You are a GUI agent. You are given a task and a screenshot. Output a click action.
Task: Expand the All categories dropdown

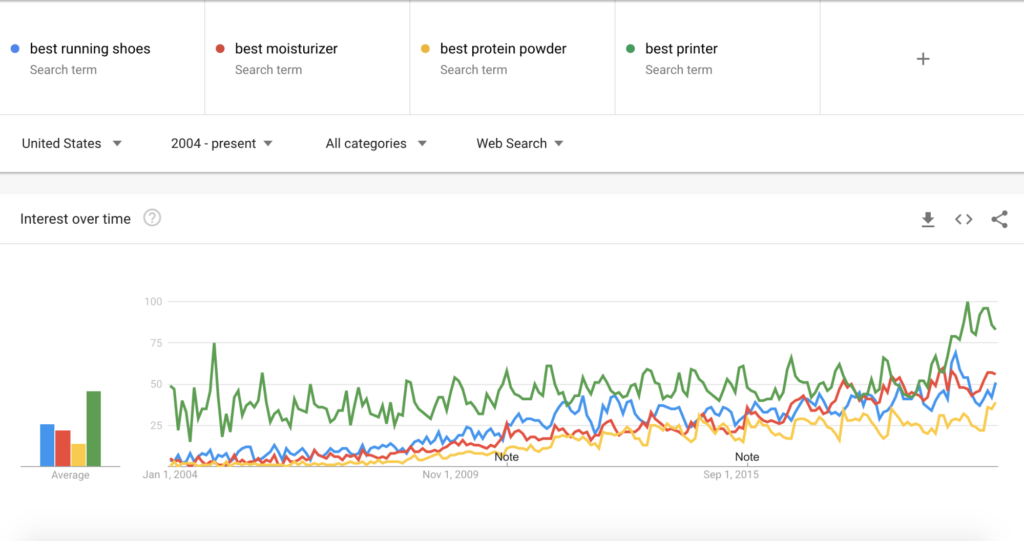[376, 143]
